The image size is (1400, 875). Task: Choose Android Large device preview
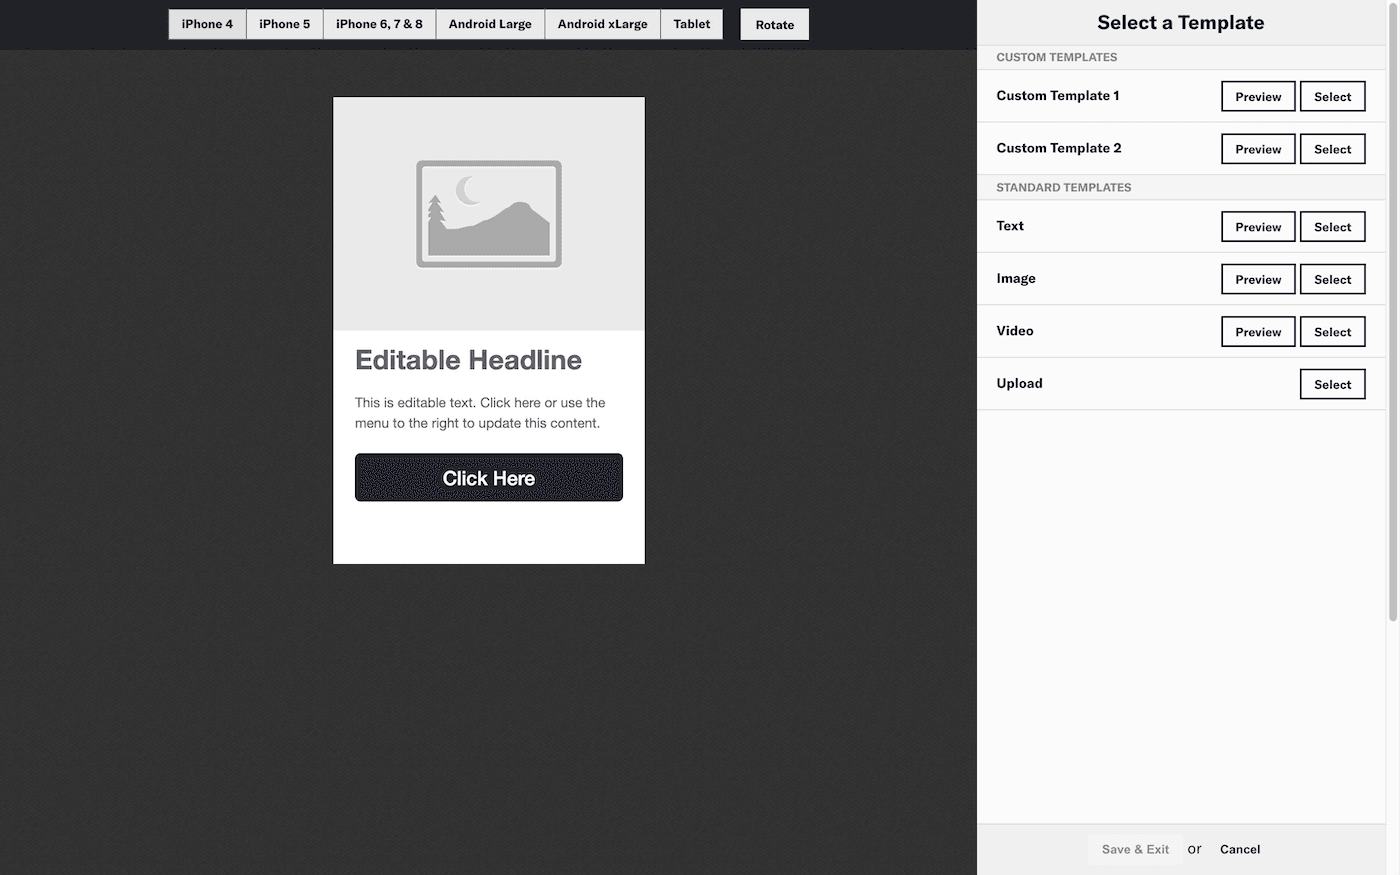point(490,24)
